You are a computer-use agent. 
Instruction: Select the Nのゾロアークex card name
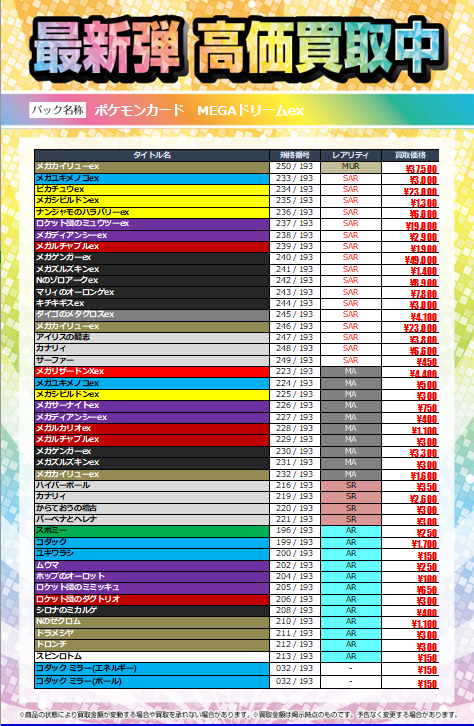(67, 281)
